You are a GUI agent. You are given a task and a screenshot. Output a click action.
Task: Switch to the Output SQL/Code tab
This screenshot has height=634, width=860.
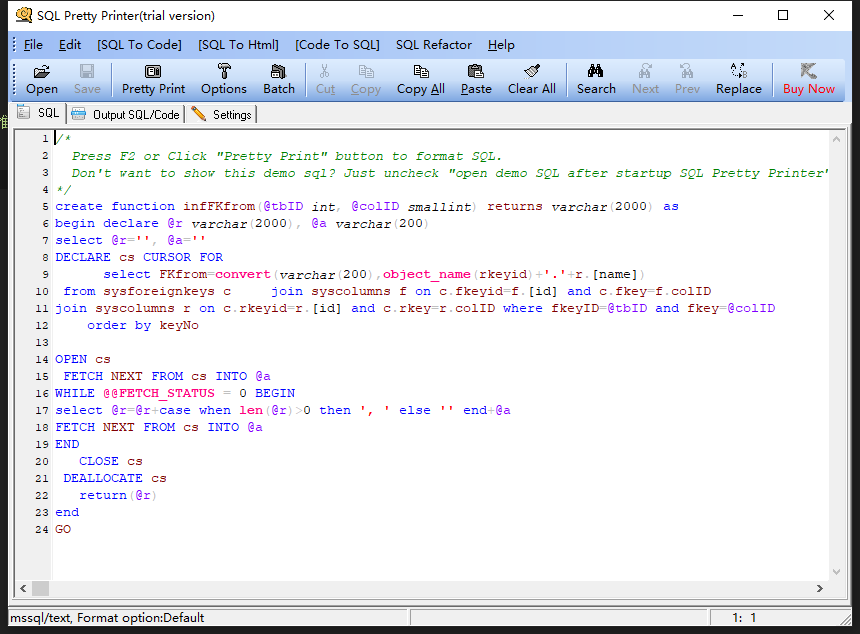(x=126, y=114)
